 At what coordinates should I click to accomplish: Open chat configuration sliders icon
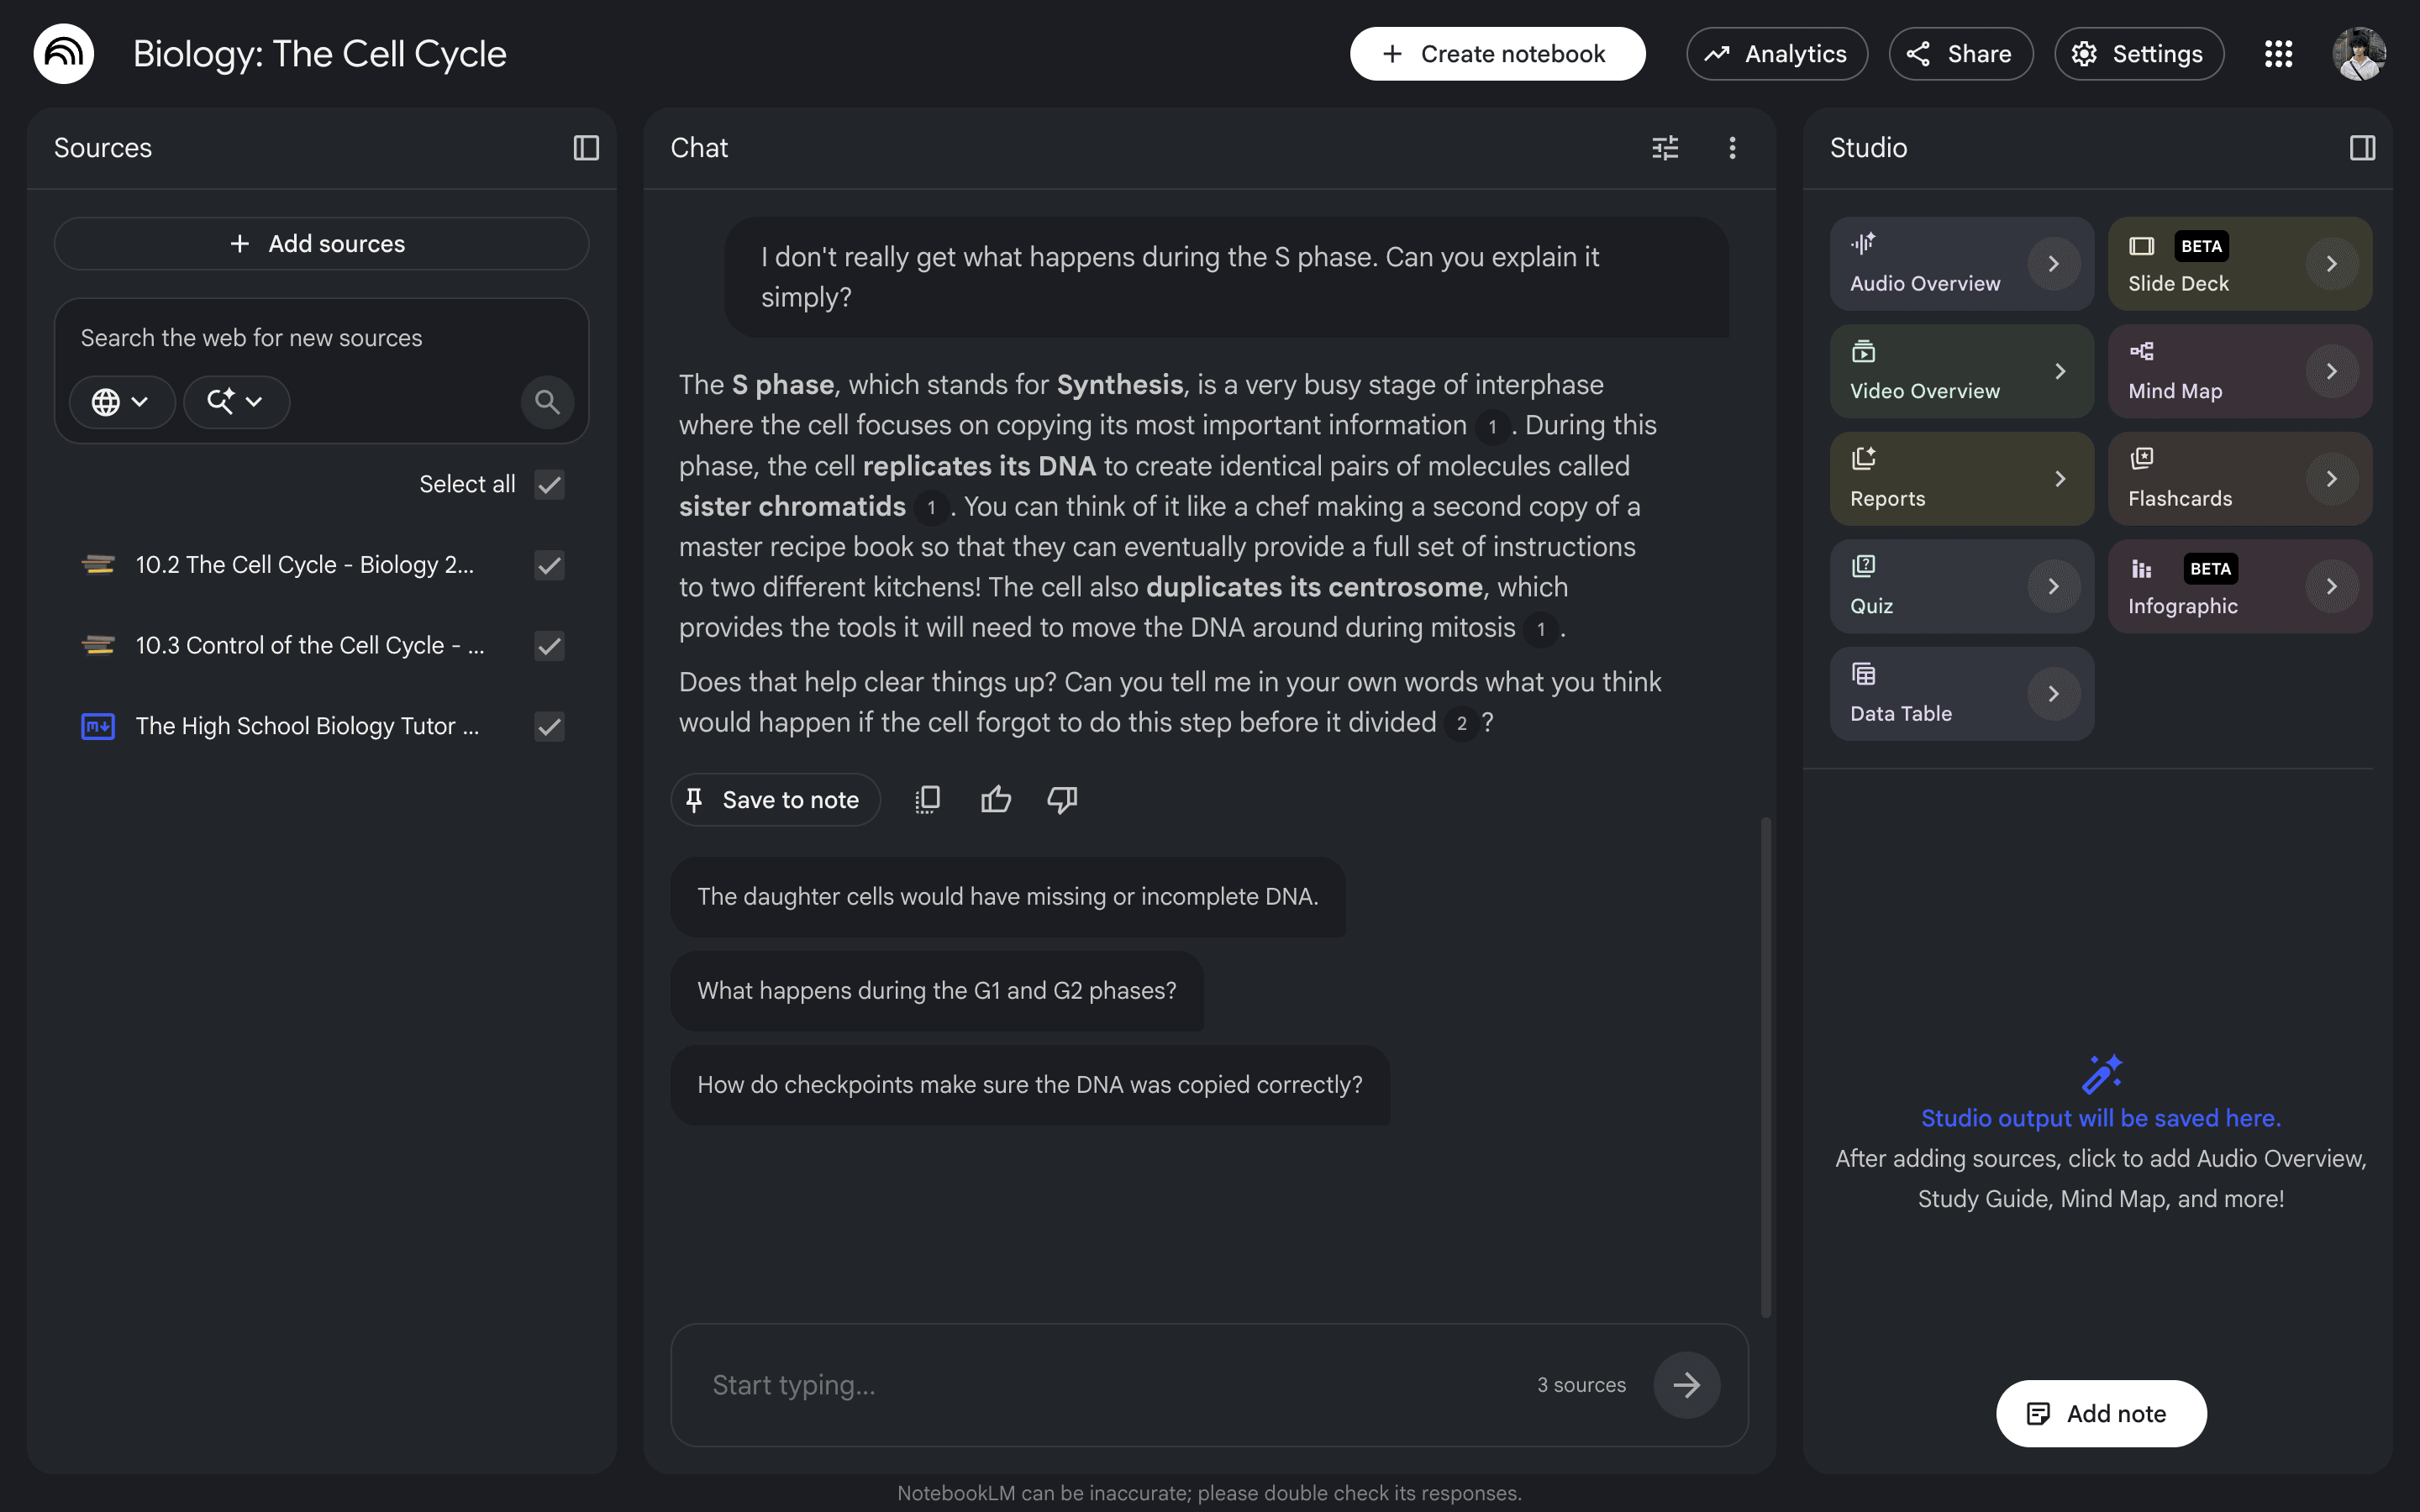(x=1665, y=148)
